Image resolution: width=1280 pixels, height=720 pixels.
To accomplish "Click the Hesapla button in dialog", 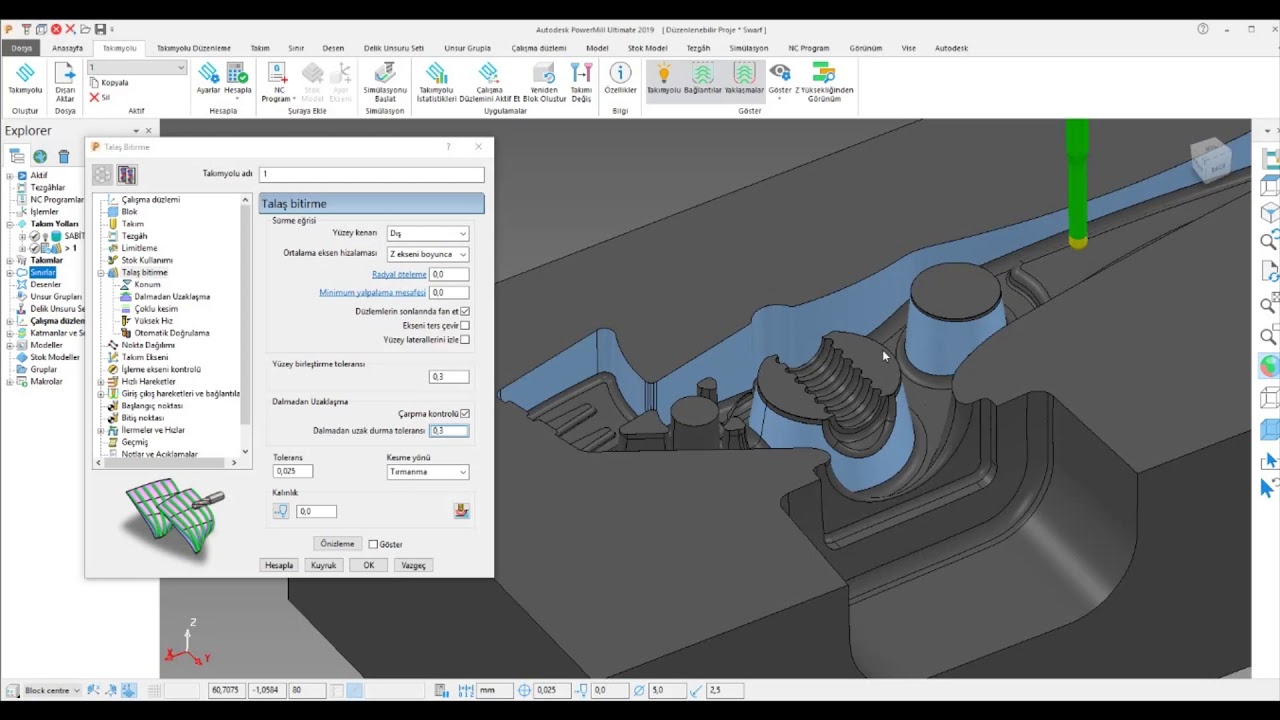I will [x=279, y=565].
